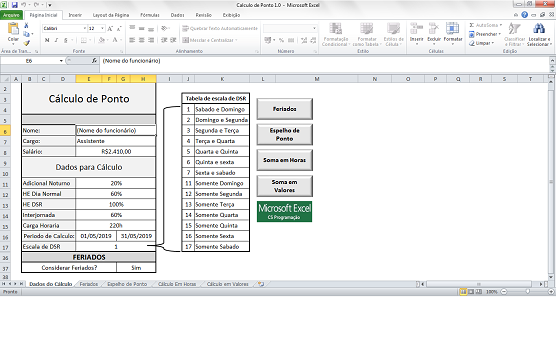Click the AutoSoma sigma button
Image resolution: width=556 pixels, height=364 pixels.
click(485, 25)
